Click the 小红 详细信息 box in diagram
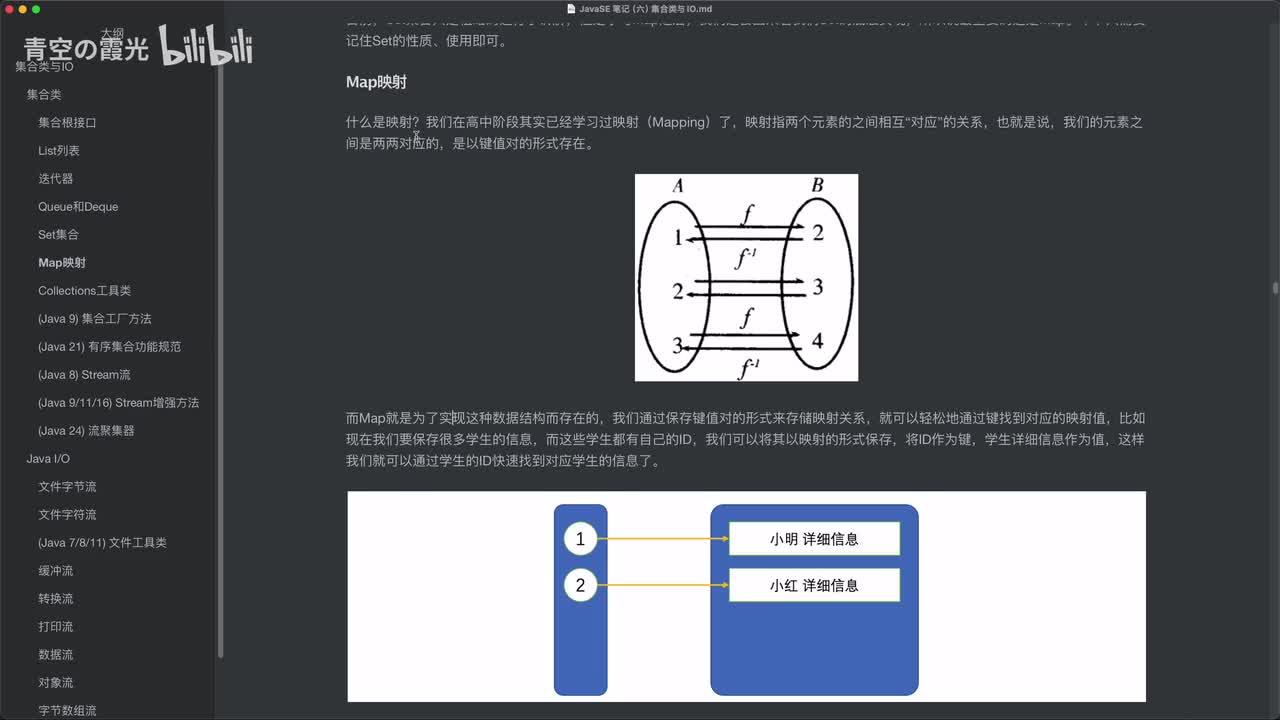The image size is (1280, 720). coord(814,585)
